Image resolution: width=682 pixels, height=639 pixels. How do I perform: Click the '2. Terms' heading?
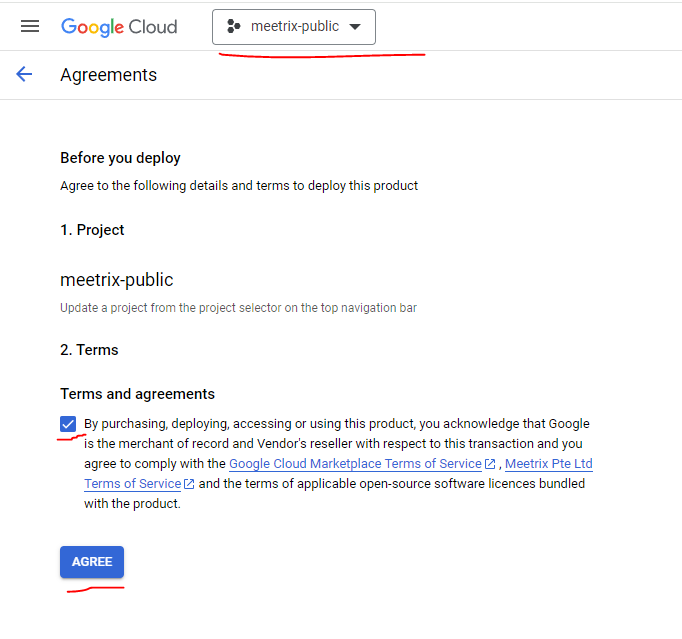[89, 350]
